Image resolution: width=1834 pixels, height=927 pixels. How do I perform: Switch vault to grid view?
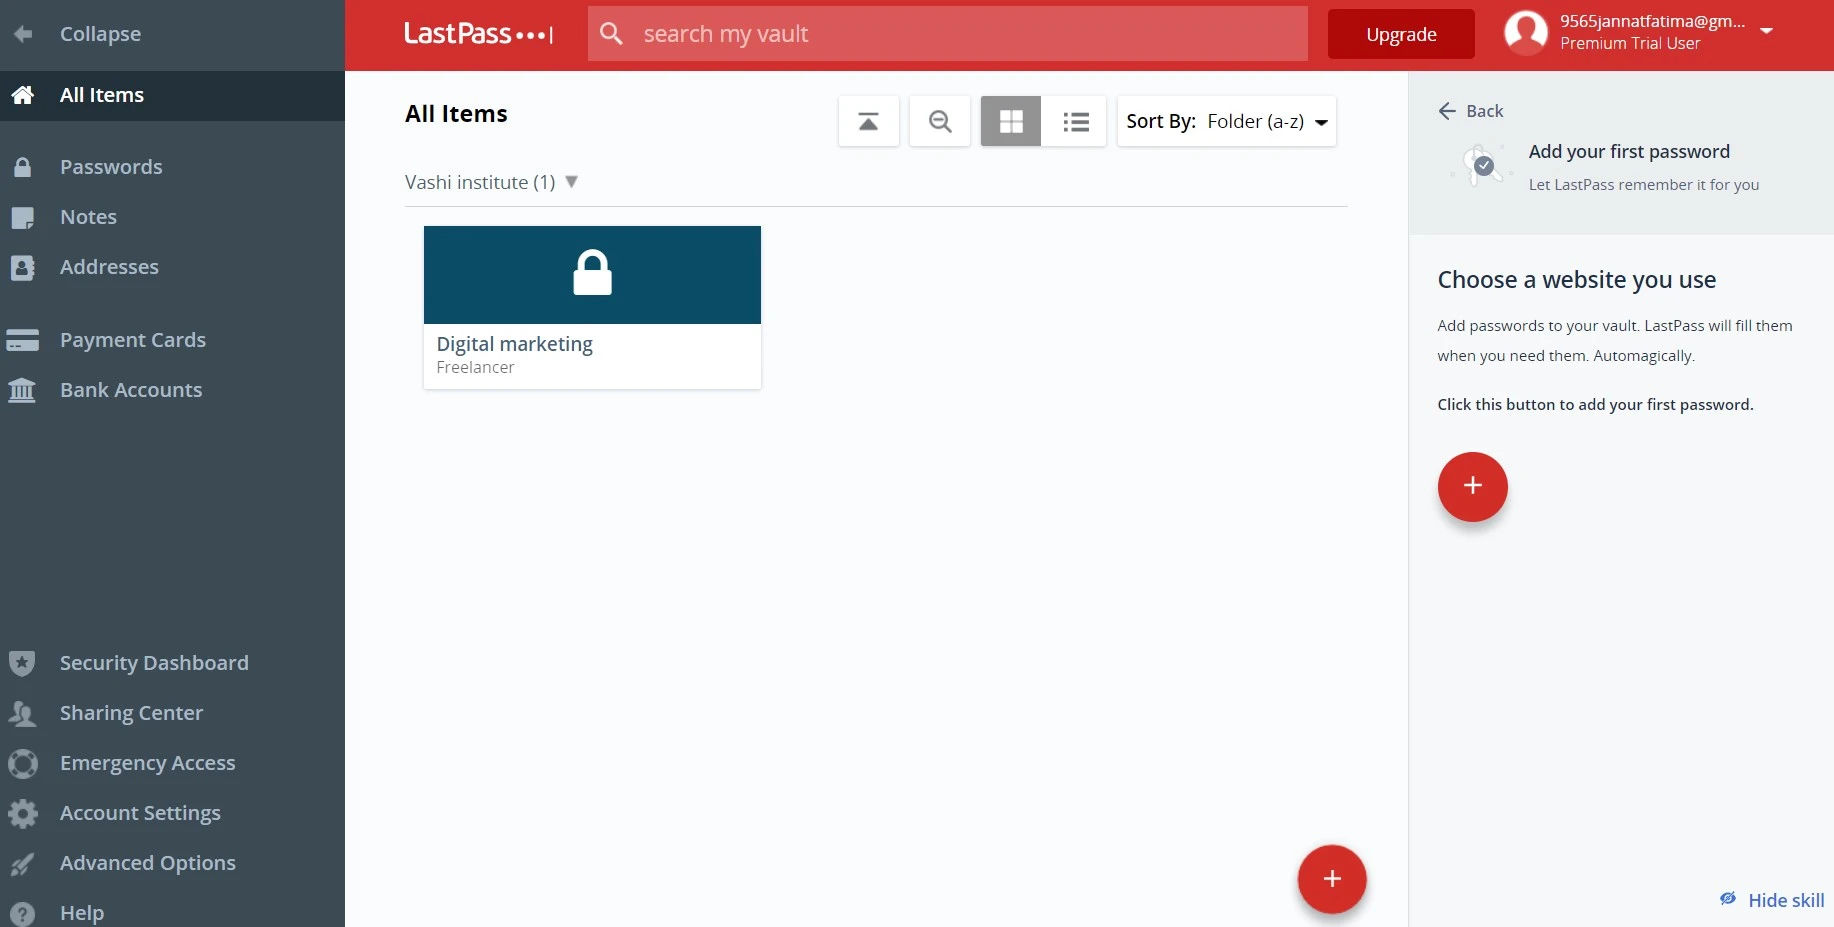click(1010, 120)
